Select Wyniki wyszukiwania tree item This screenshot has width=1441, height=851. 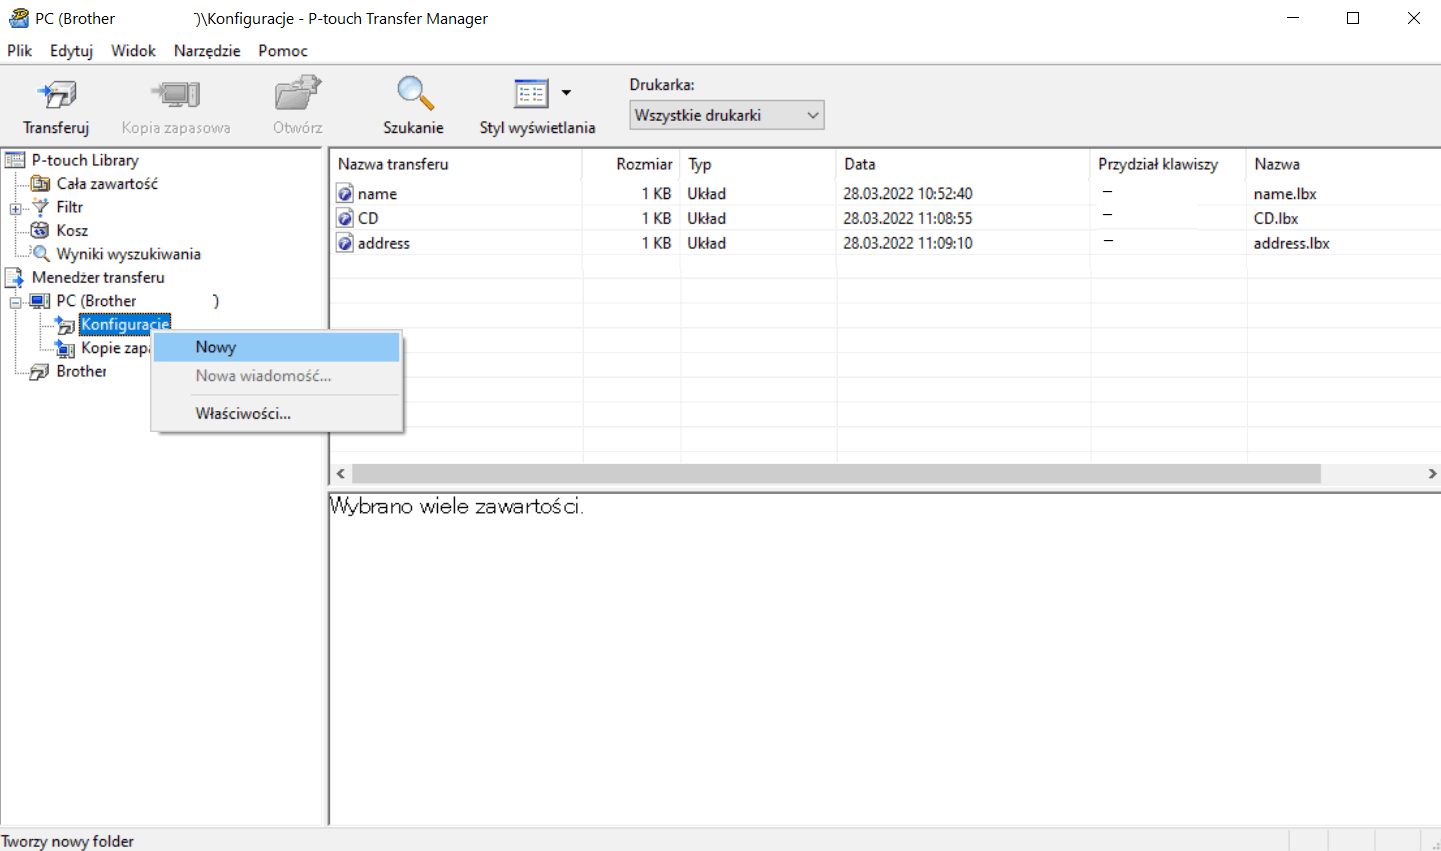(x=128, y=254)
